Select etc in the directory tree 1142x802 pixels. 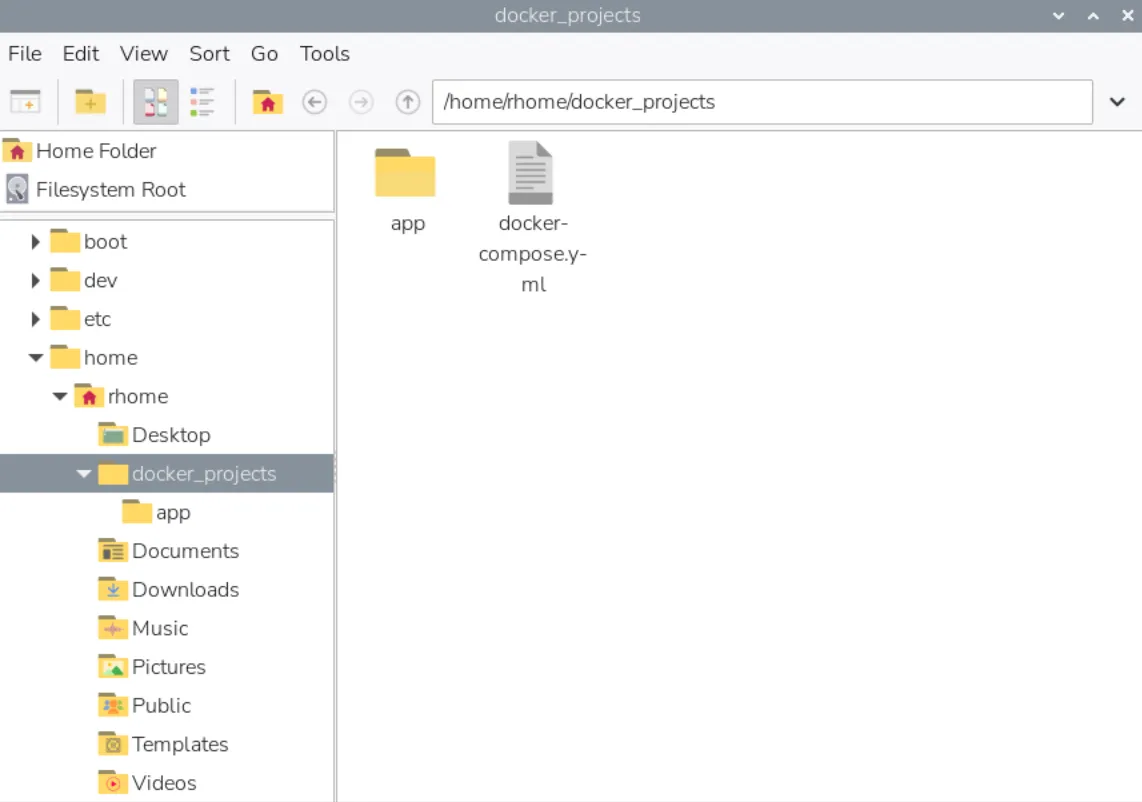coord(98,319)
